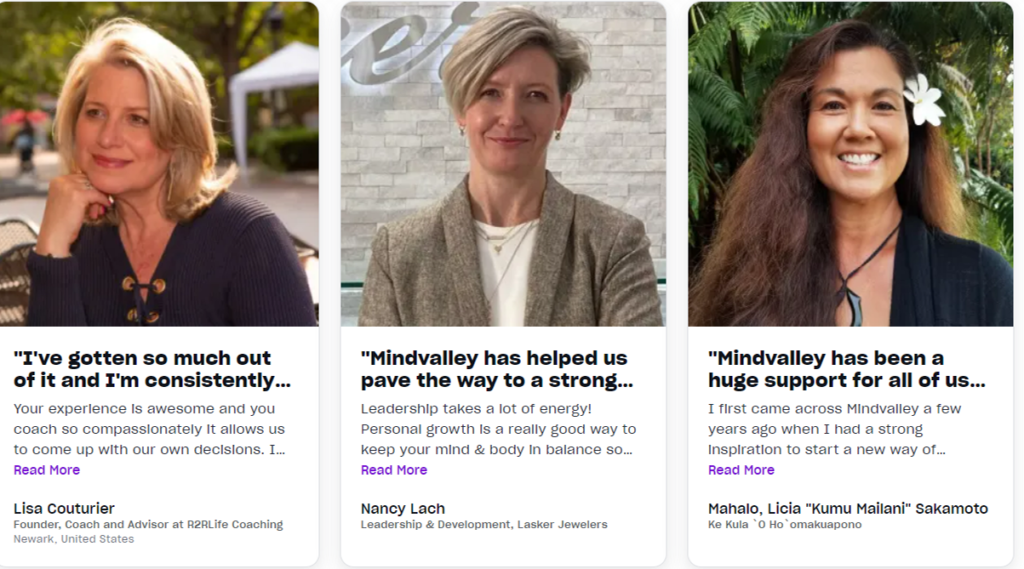Click the "Newark, United States" location text

(x=73, y=539)
